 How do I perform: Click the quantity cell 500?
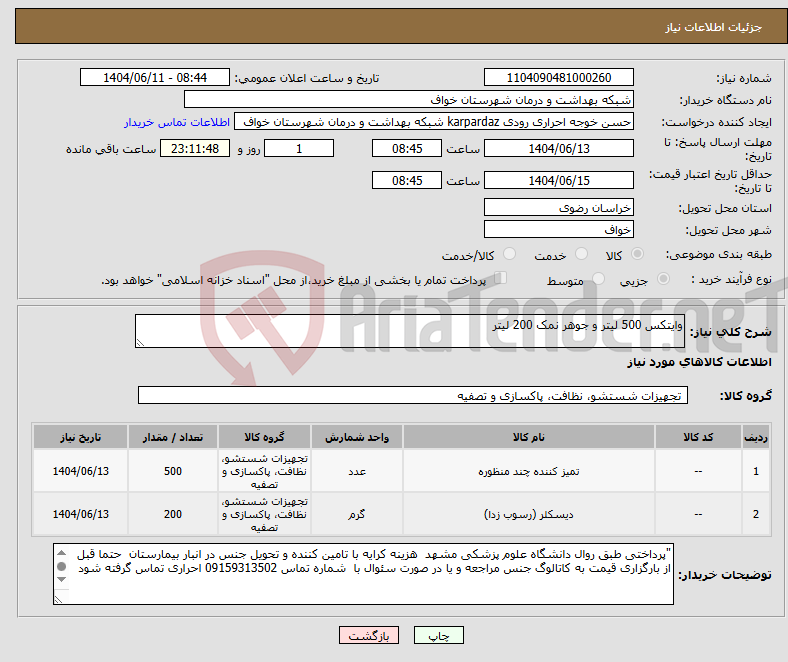[173, 471]
